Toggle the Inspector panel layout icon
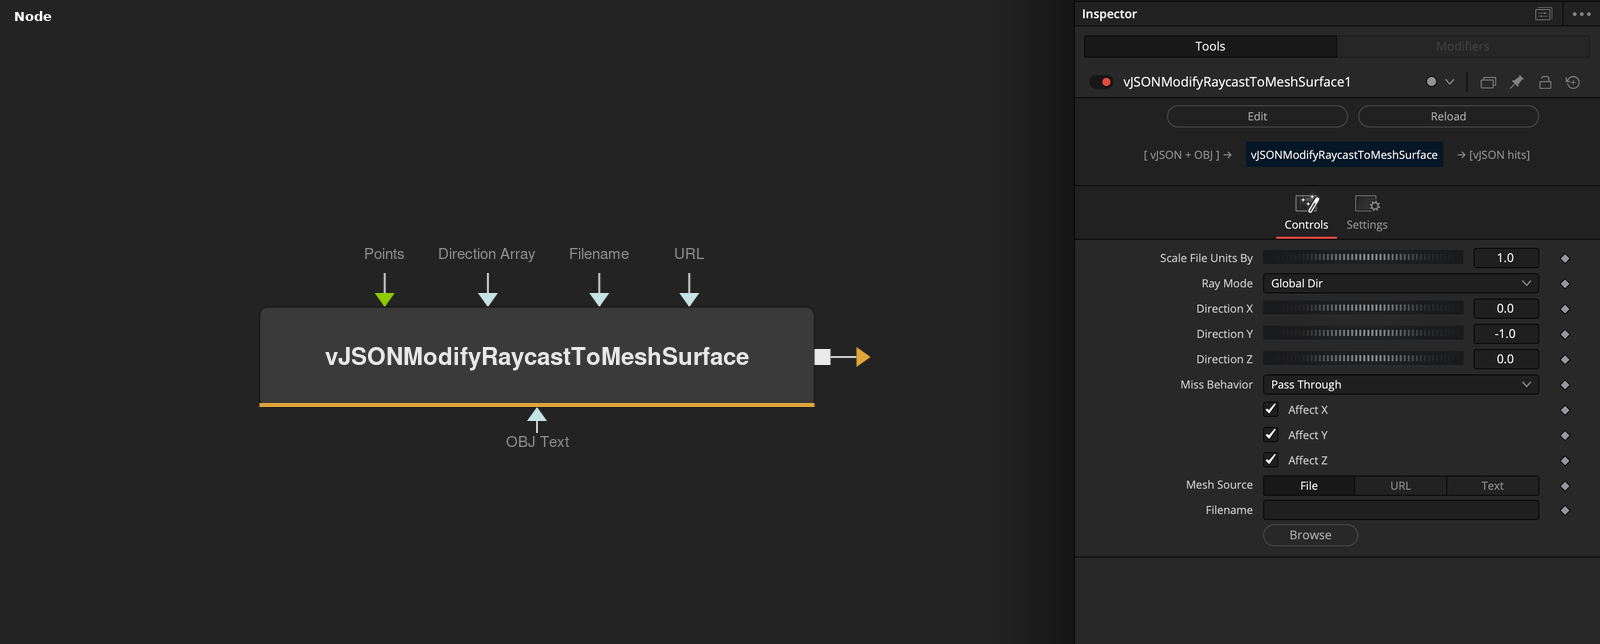 pyautogui.click(x=1543, y=14)
